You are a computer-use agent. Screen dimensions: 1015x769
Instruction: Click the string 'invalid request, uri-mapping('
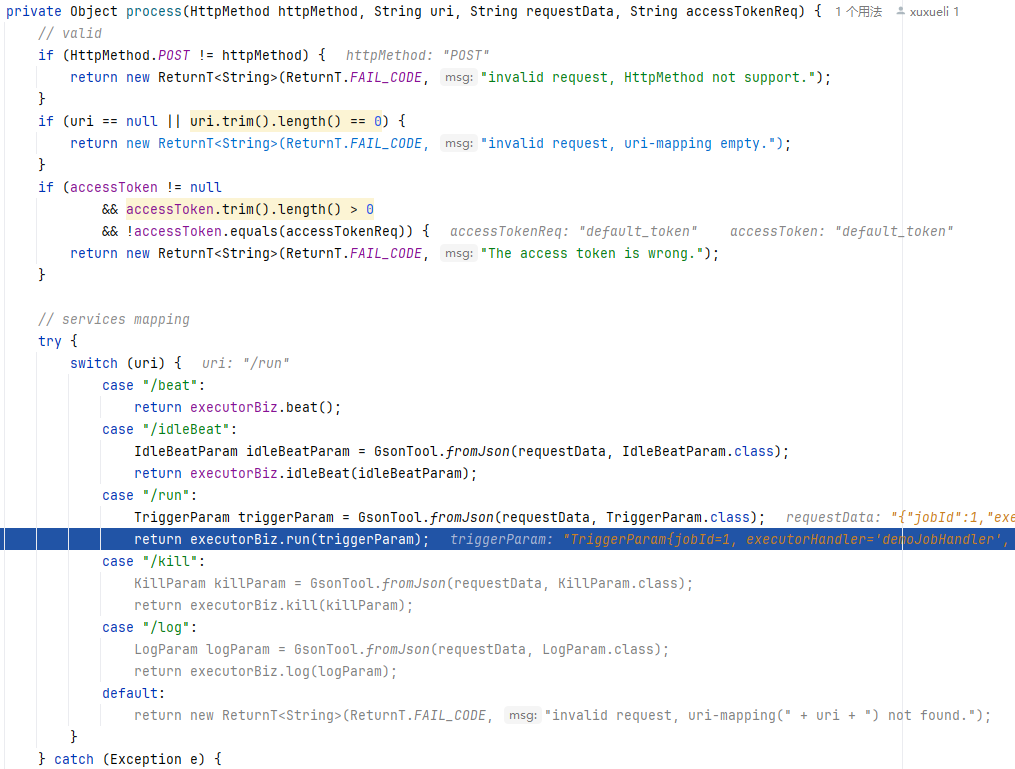tap(667, 715)
